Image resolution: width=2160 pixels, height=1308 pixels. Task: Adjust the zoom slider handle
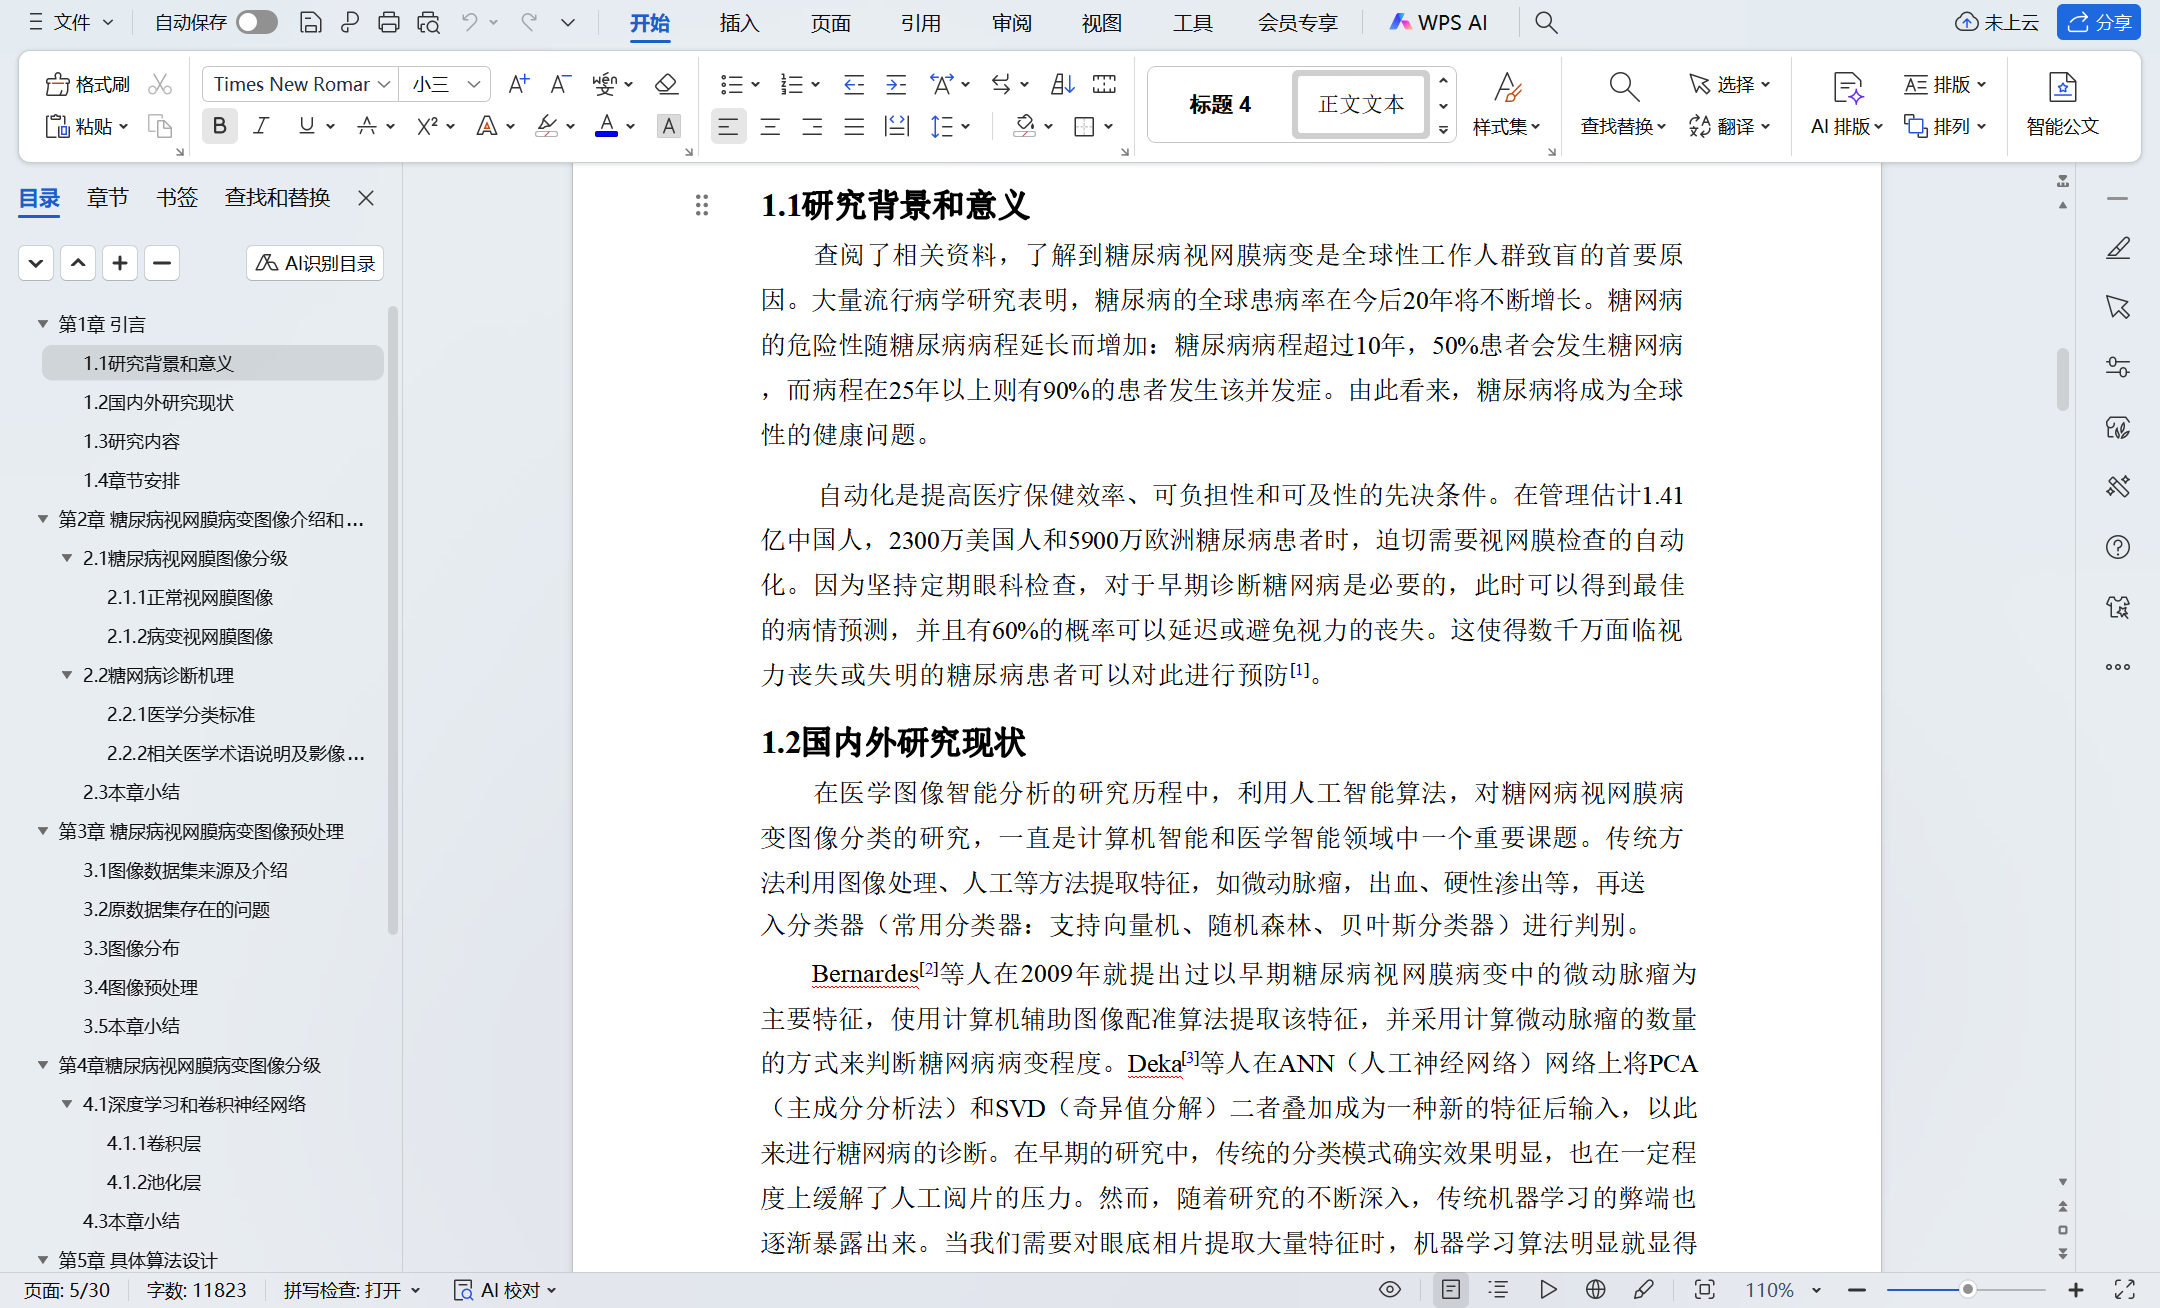point(1967,1290)
